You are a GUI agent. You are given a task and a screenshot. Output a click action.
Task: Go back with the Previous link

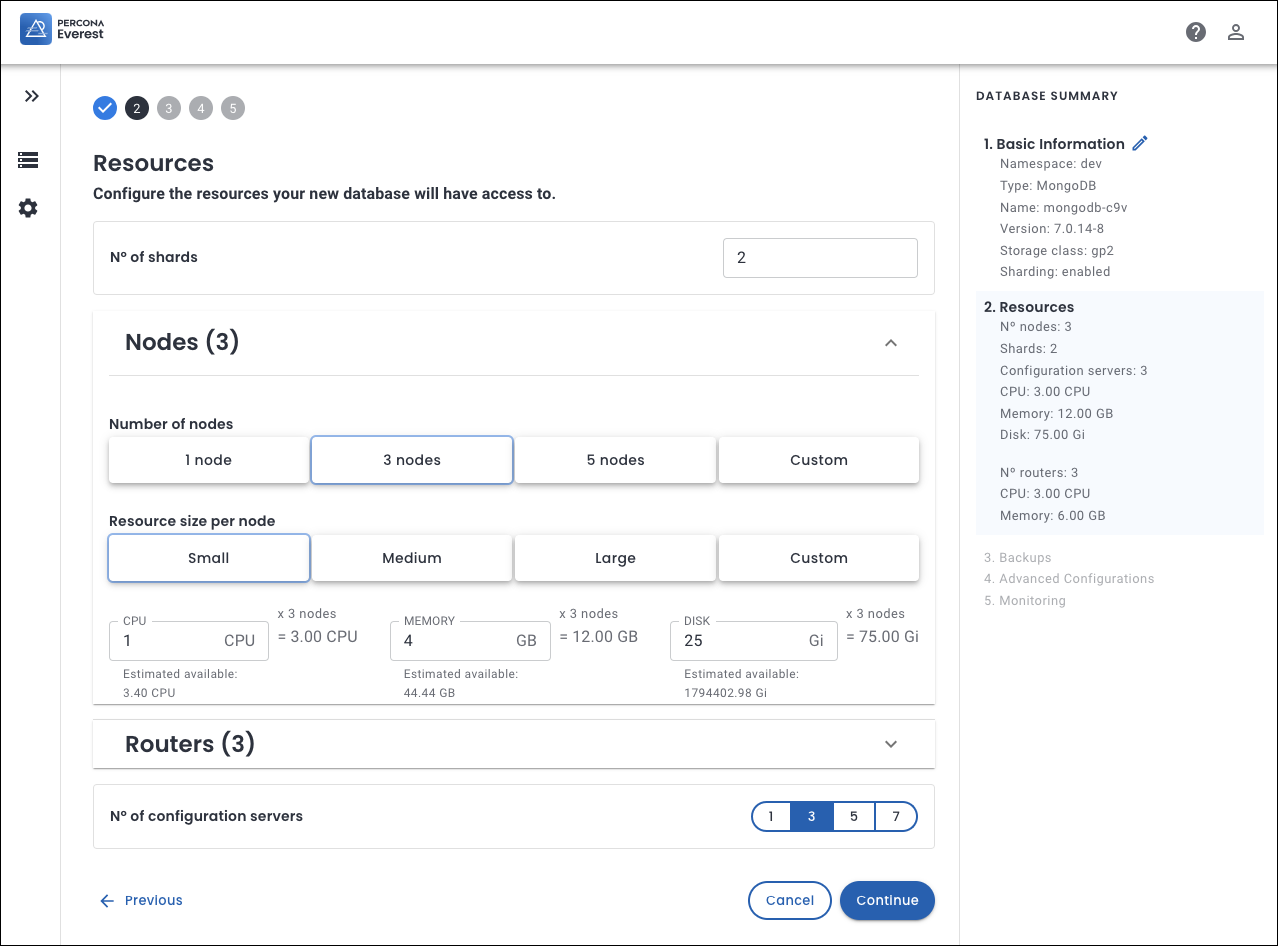pyautogui.click(x=141, y=900)
